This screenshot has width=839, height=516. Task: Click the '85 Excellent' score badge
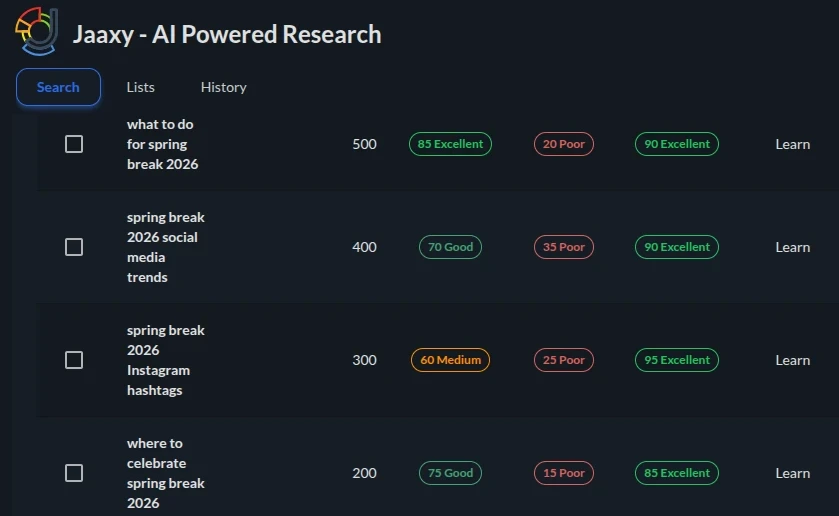450,144
